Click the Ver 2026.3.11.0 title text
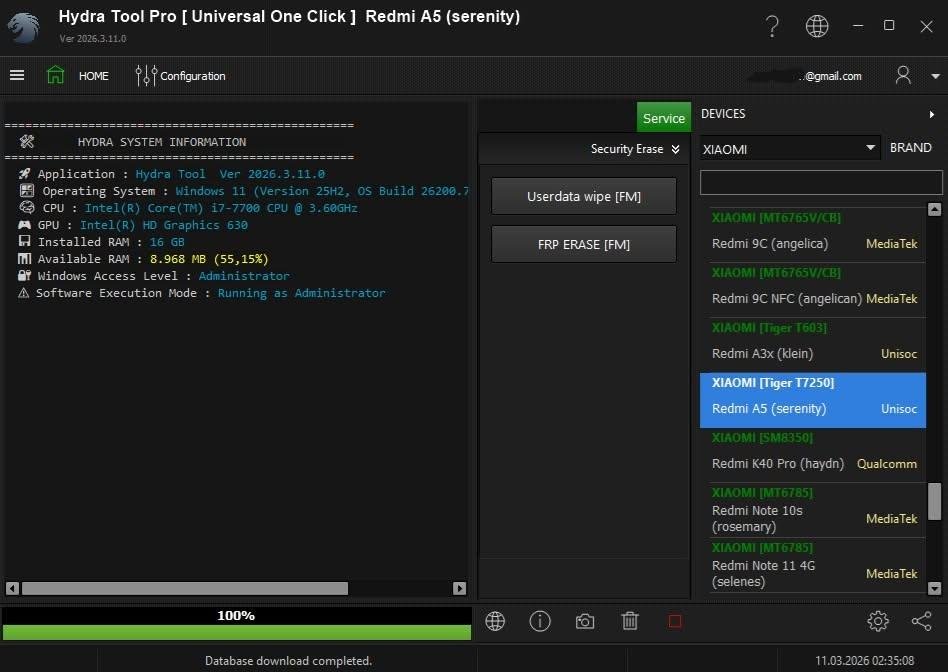 [93, 38]
